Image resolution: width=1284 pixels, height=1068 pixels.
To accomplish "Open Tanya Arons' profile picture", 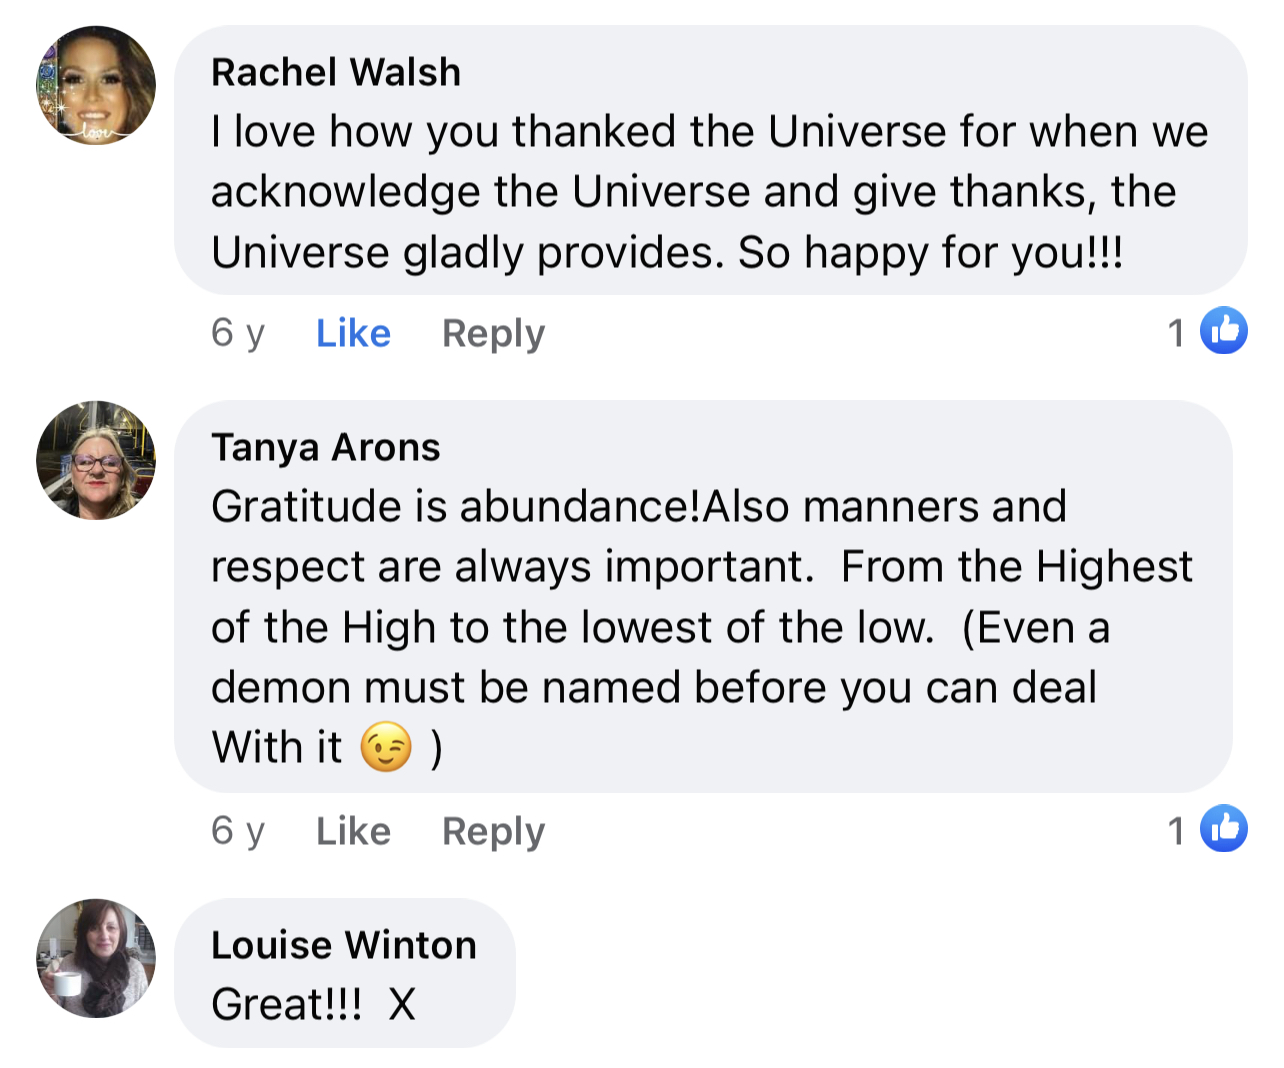I will (96, 460).
